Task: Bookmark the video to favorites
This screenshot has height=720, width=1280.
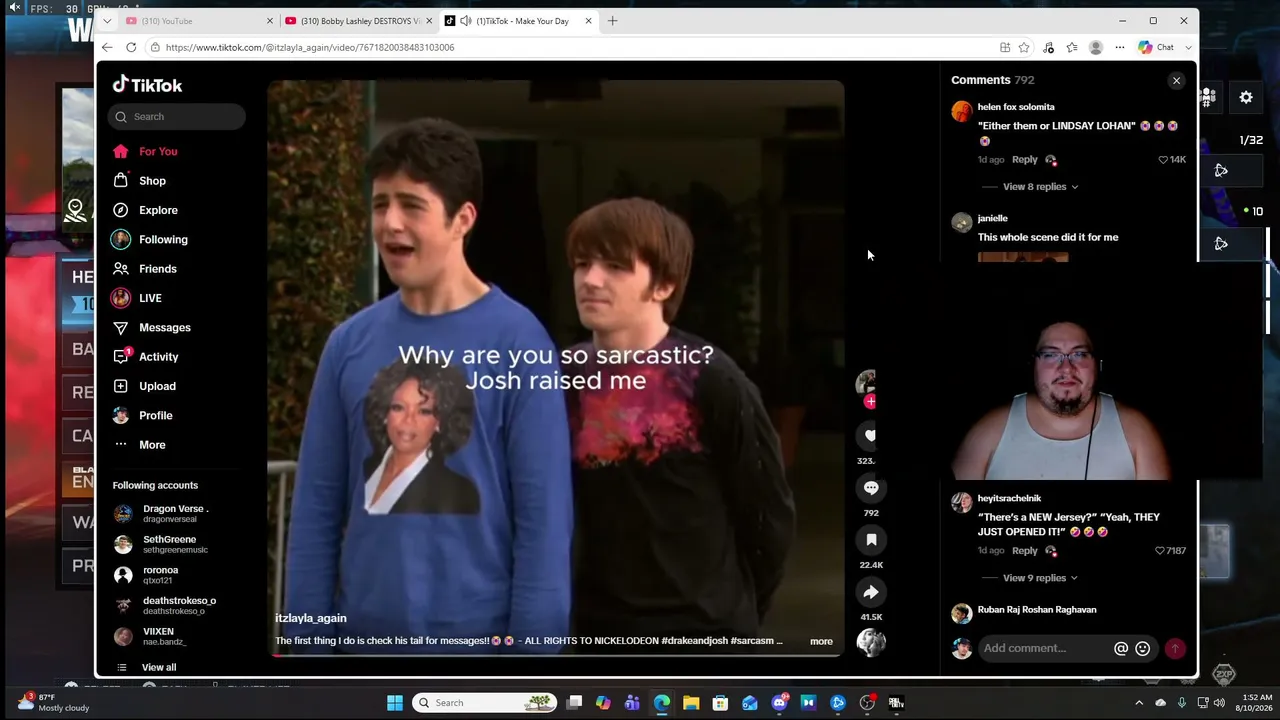Action: pos(871,540)
